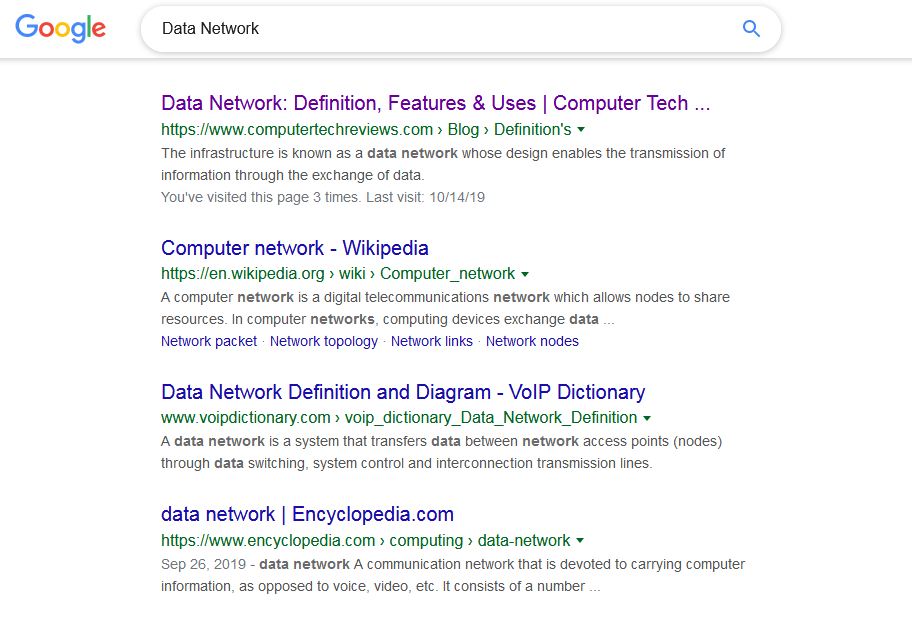Open the dropdown arrow beside voipdictionary.com result
Screen dimensions: 912x617
tap(648, 418)
